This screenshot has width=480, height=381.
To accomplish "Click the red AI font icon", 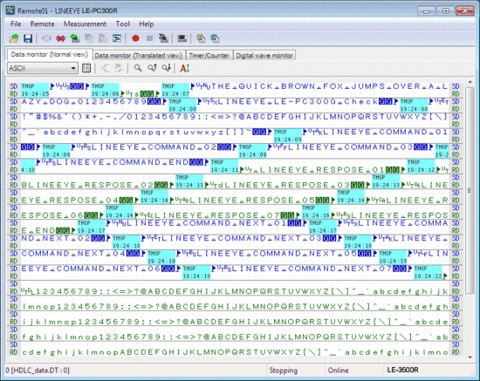I will tap(184, 68).
